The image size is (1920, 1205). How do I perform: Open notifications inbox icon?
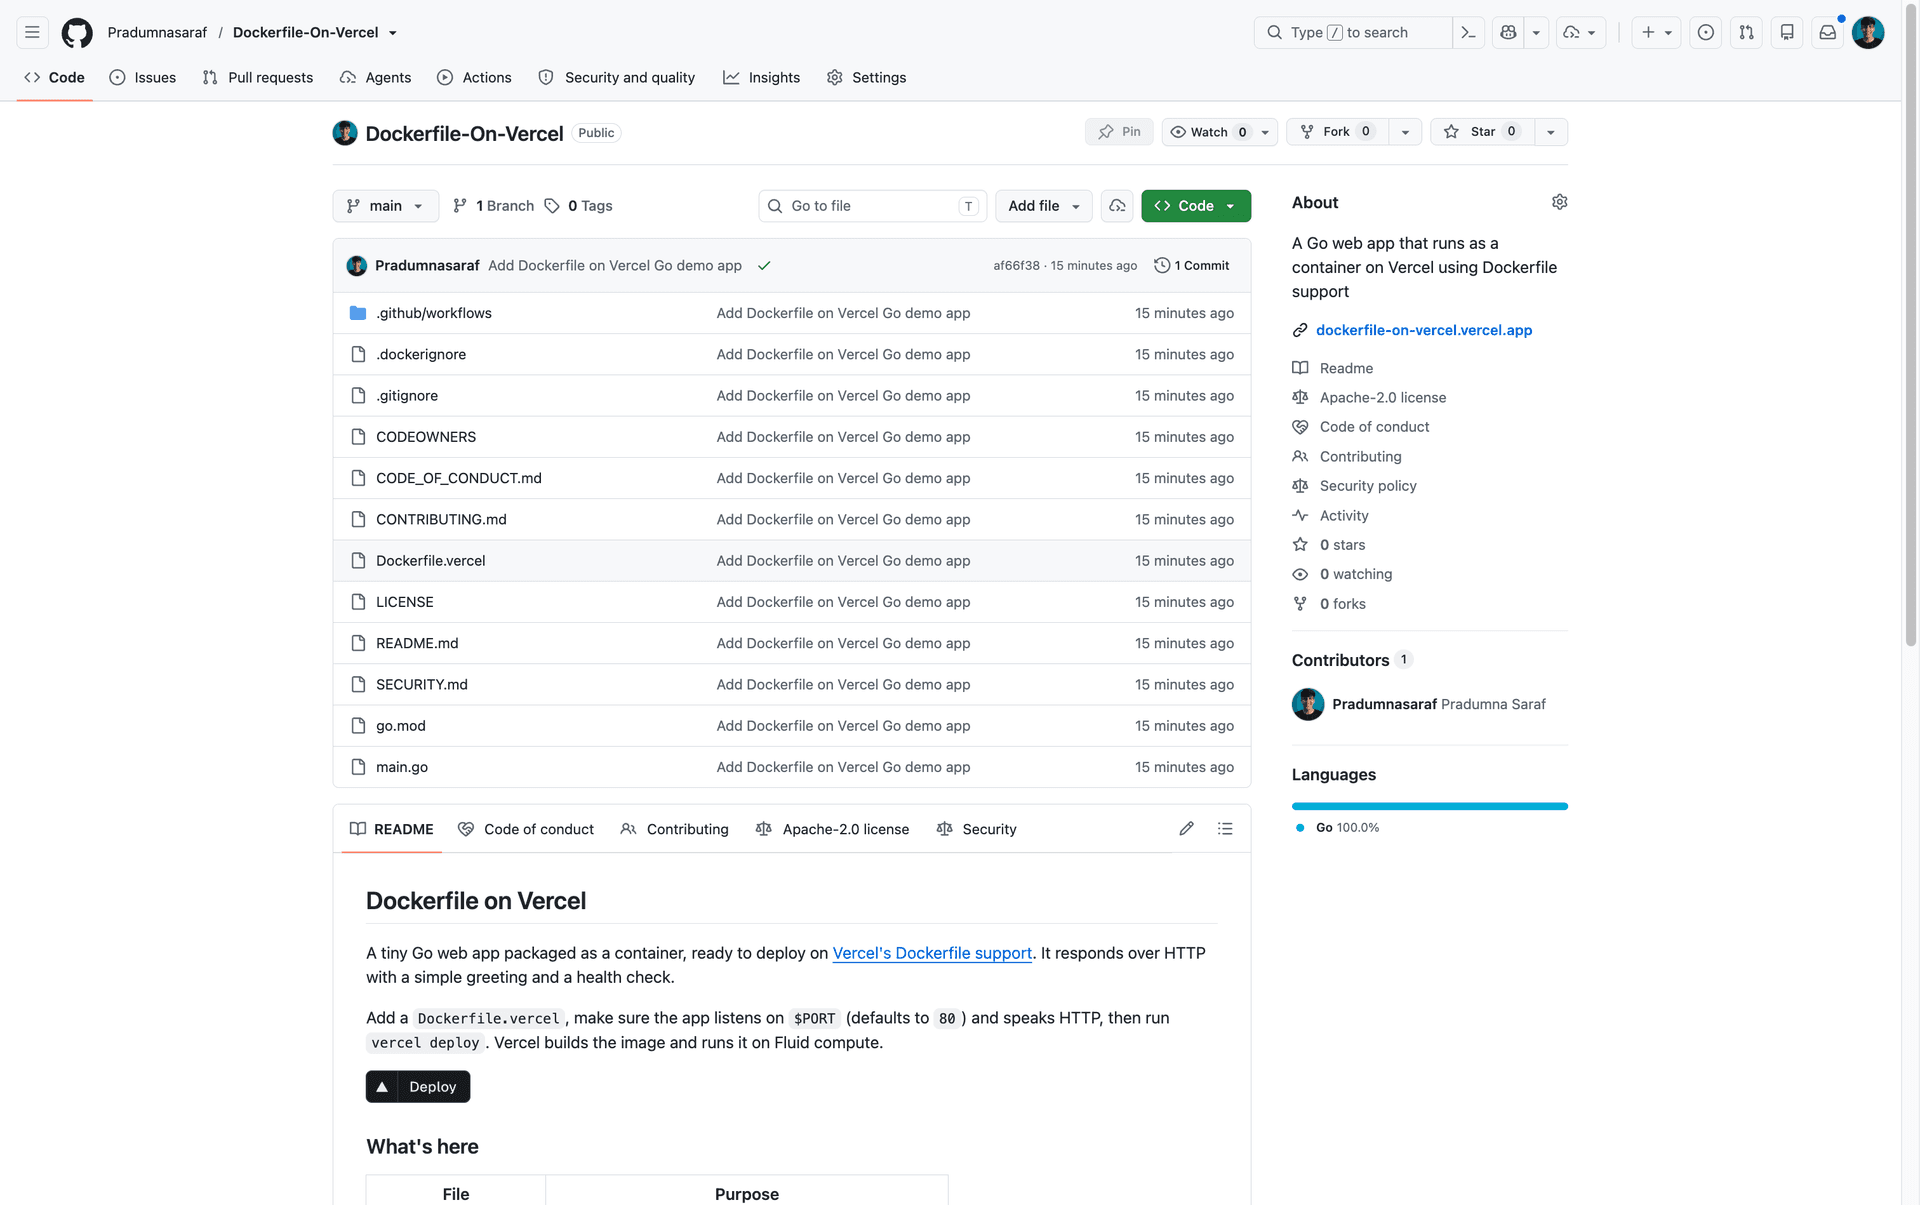tap(1827, 32)
